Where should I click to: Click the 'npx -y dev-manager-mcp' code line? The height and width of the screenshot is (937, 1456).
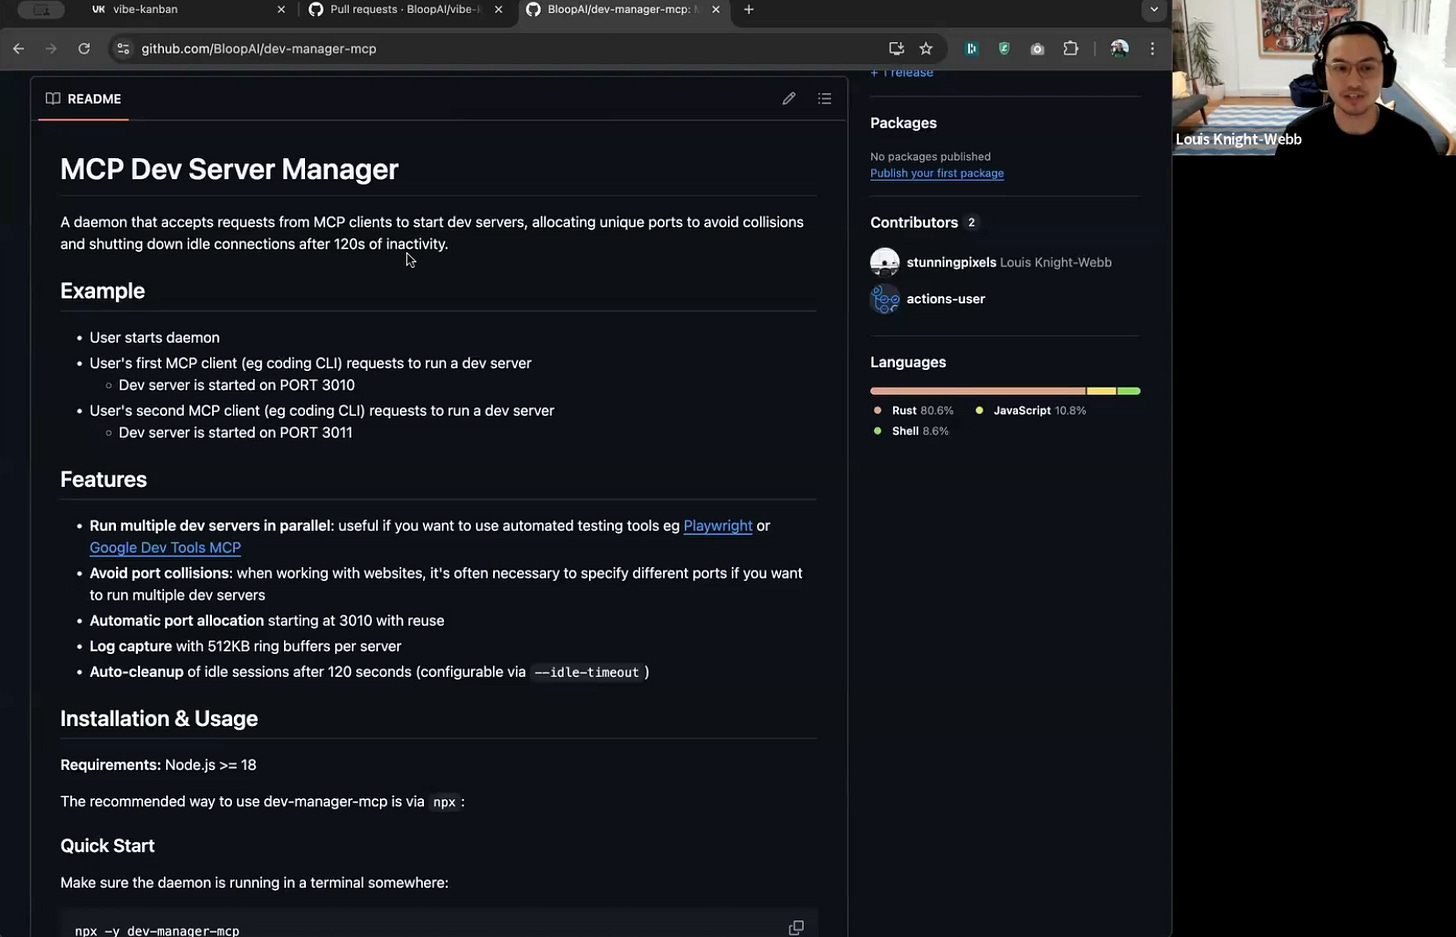point(157,930)
